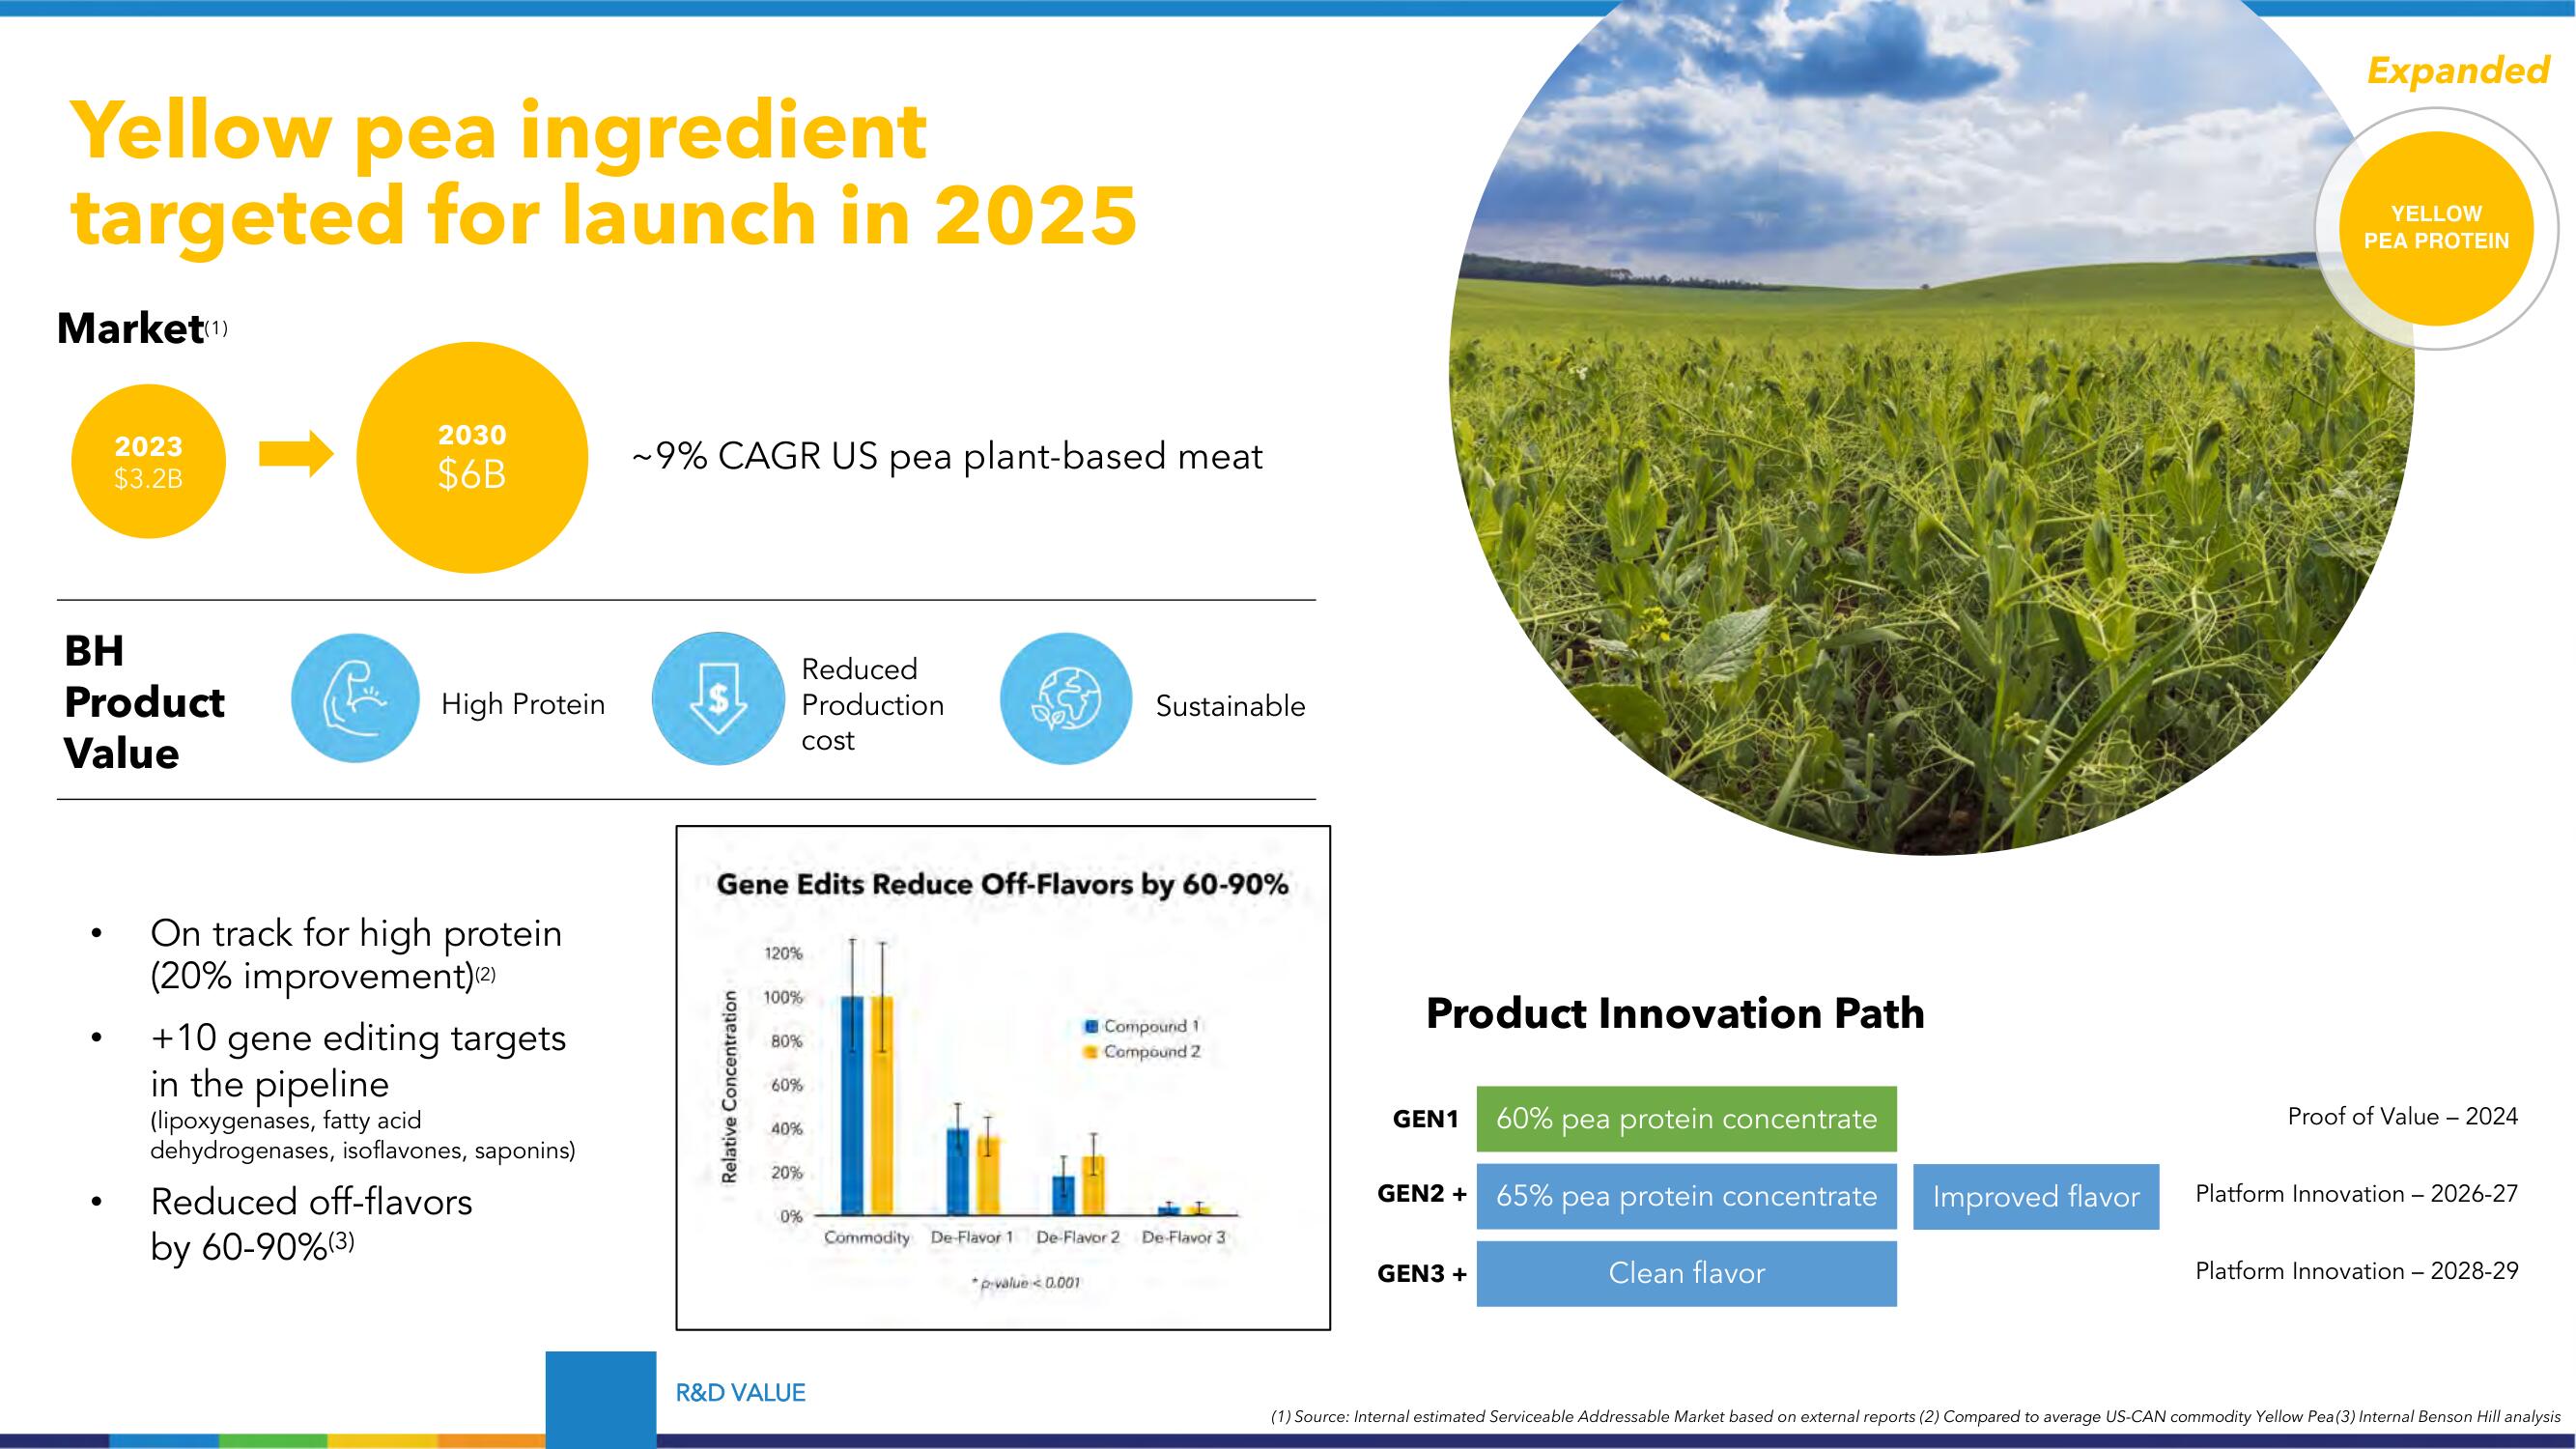Click the BH Product Value heading
The width and height of the screenshot is (2576, 1449).
[x=144, y=702]
